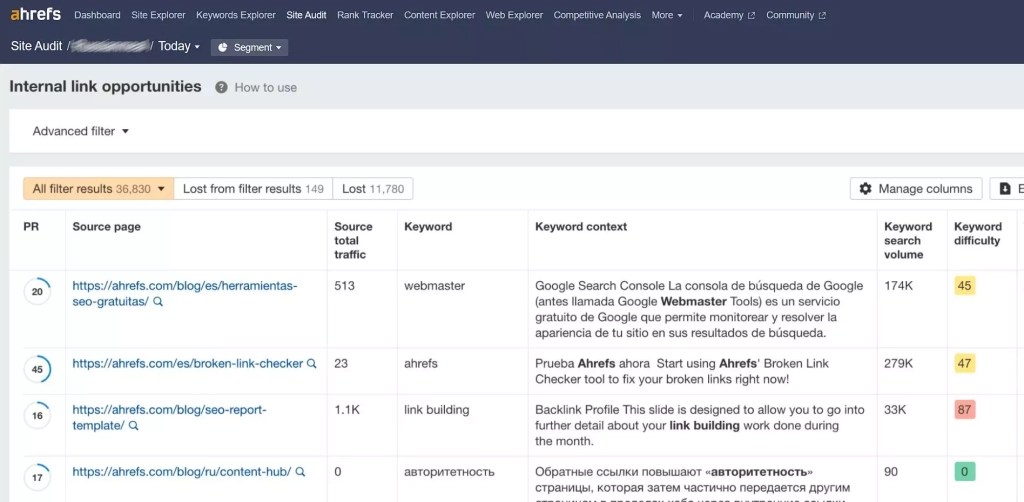Open Web Explorer

click(x=514, y=15)
